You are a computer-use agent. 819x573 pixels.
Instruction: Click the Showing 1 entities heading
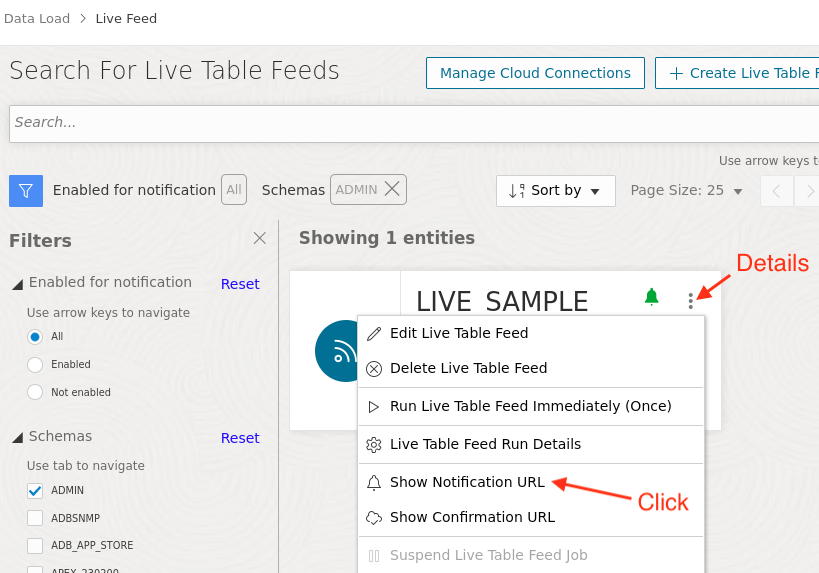click(387, 238)
